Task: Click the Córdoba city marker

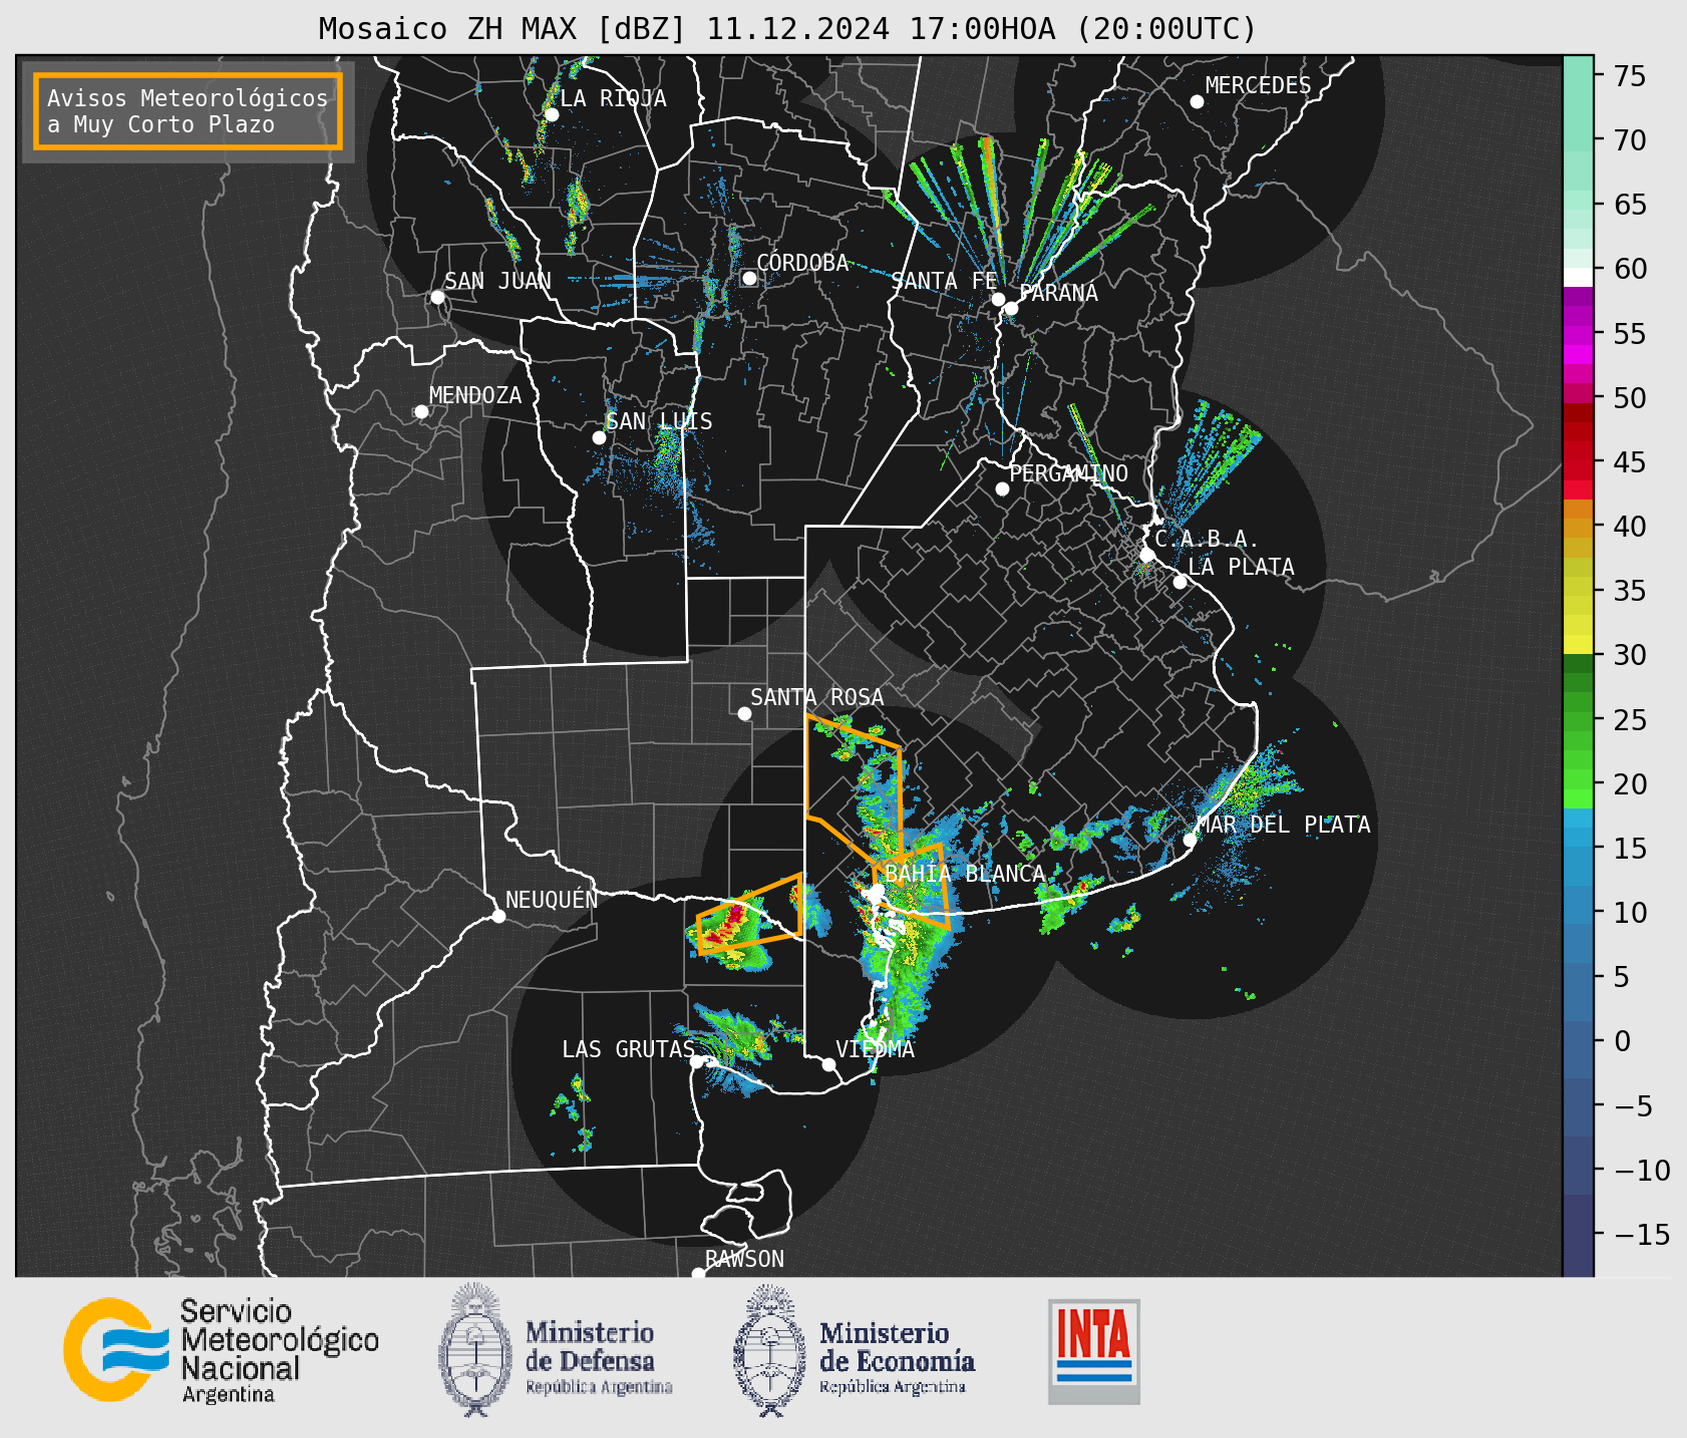Action: (749, 278)
